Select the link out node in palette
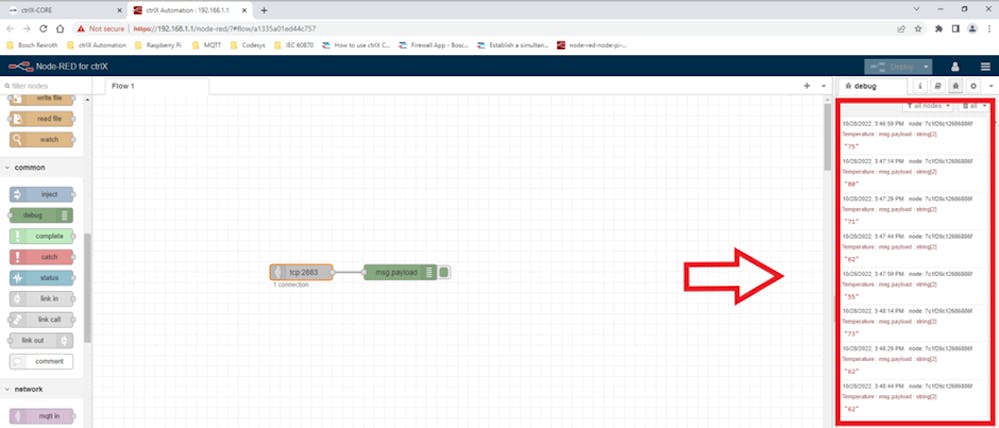 41,340
